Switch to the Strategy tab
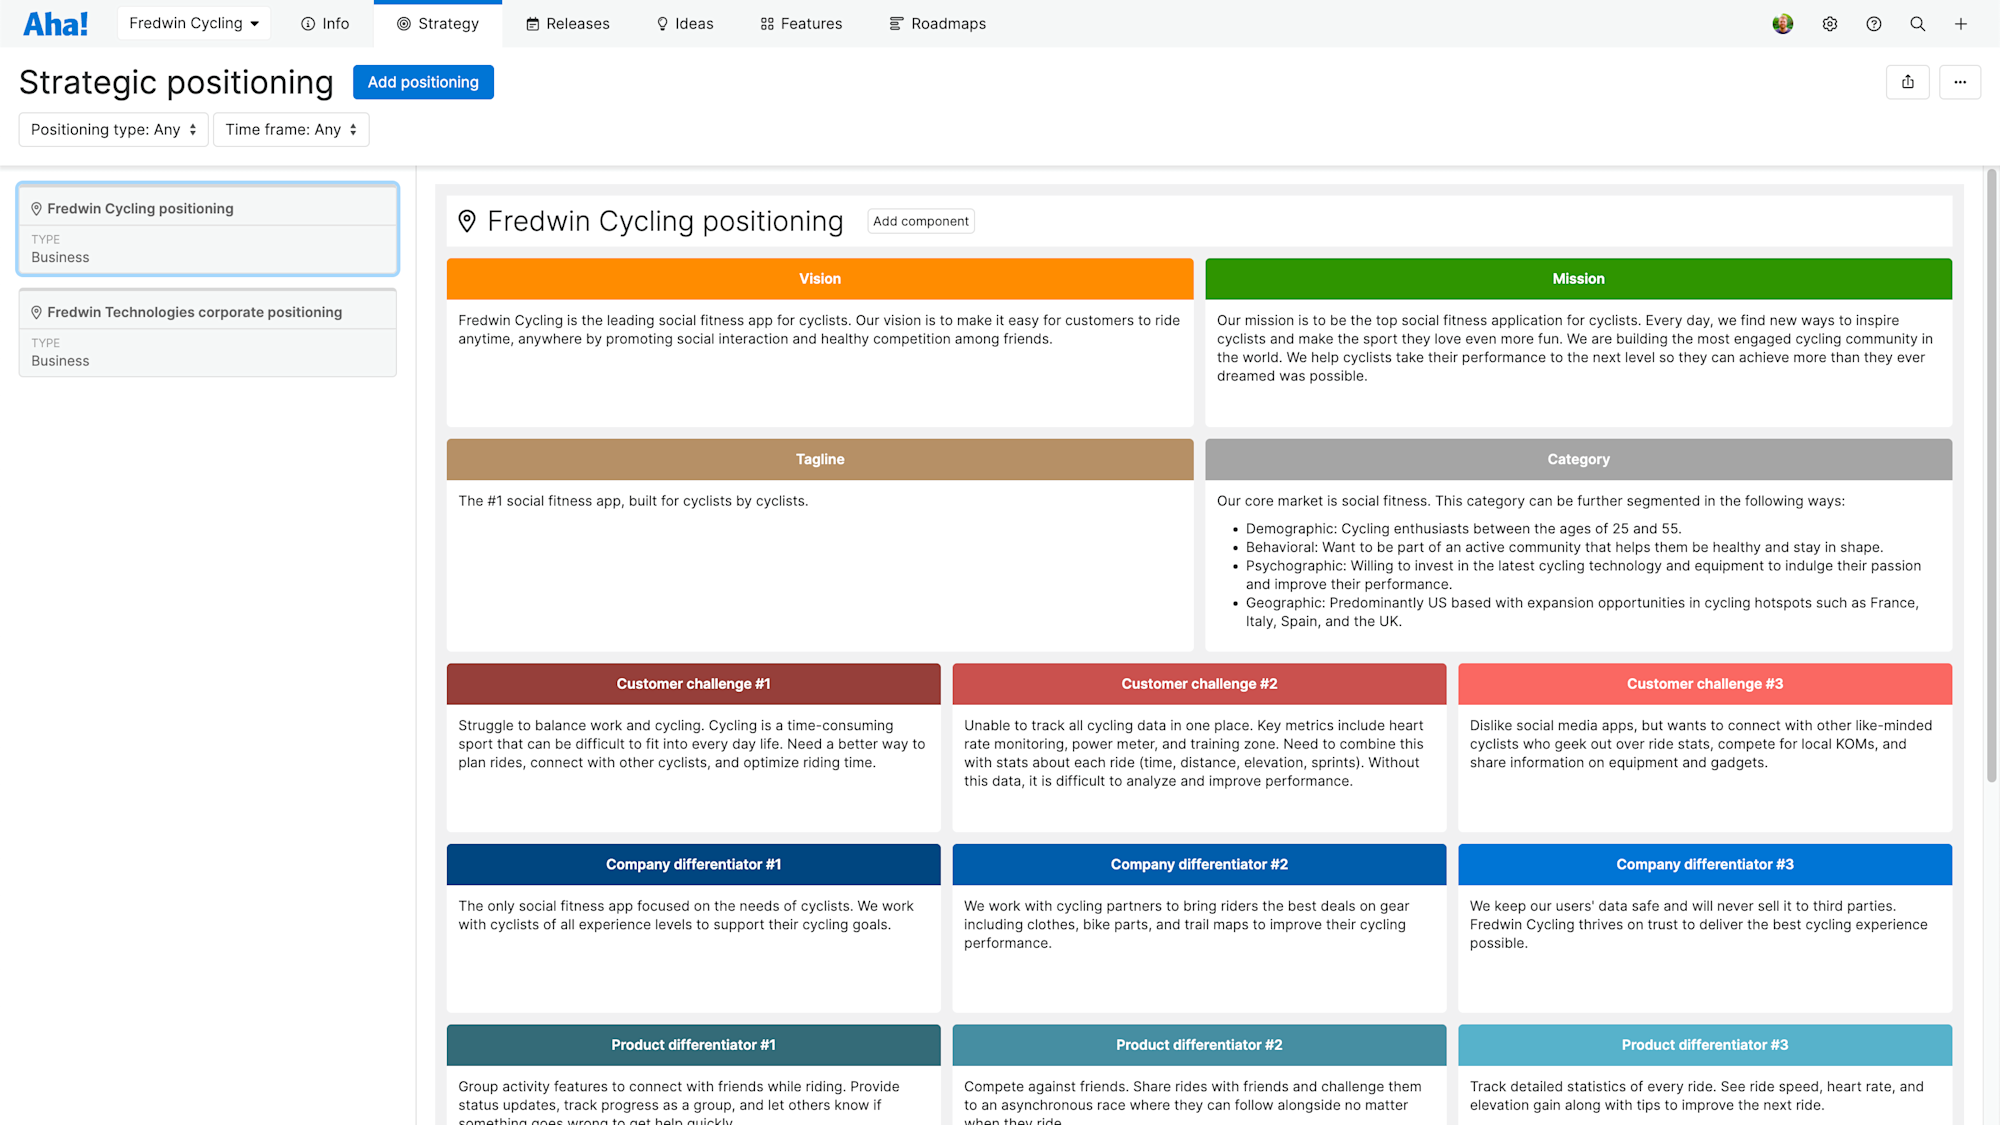 click(437, 23)
